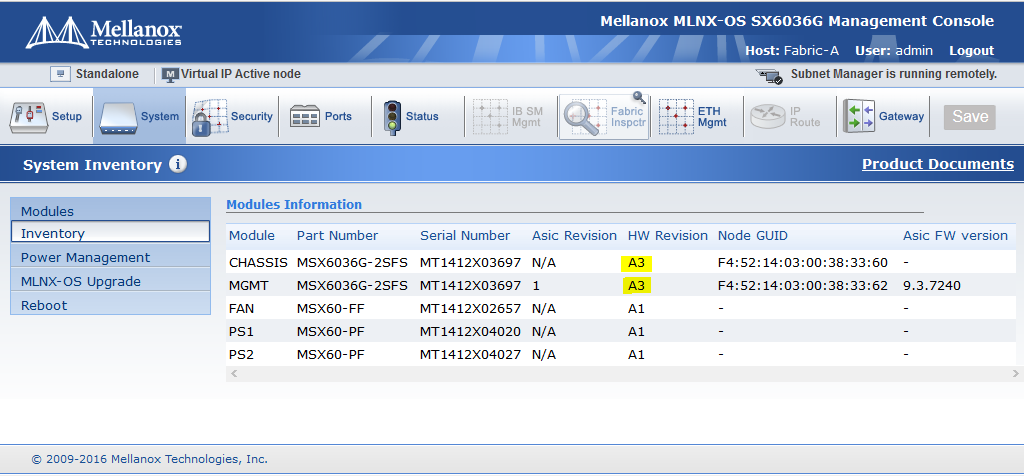Select the CHASSIS module cell
1024x476 pixels.
click(258, 263)
